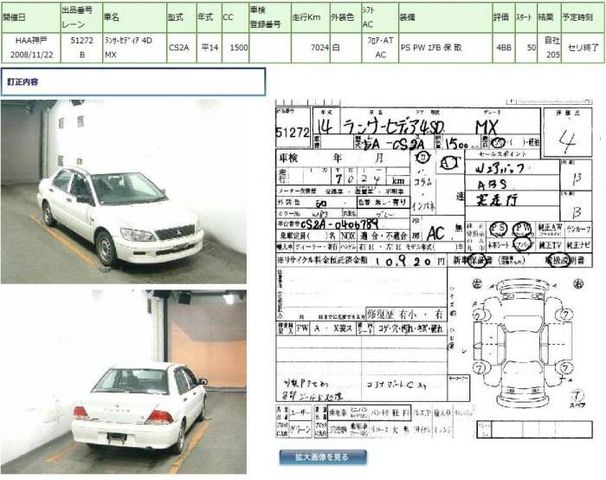
Task: Click the 拡大画像を見る button
Action: (x=323, y=457)
